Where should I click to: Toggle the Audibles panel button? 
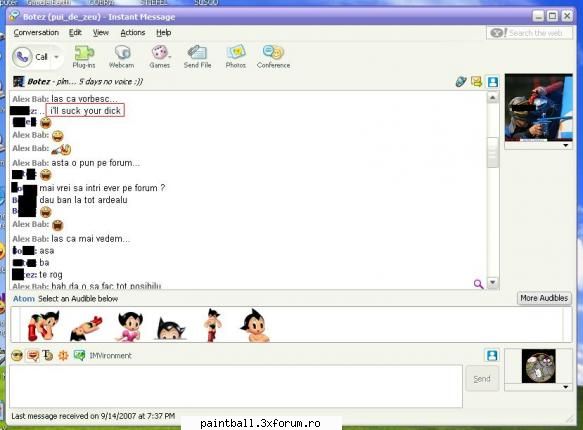tap(33, 356)
